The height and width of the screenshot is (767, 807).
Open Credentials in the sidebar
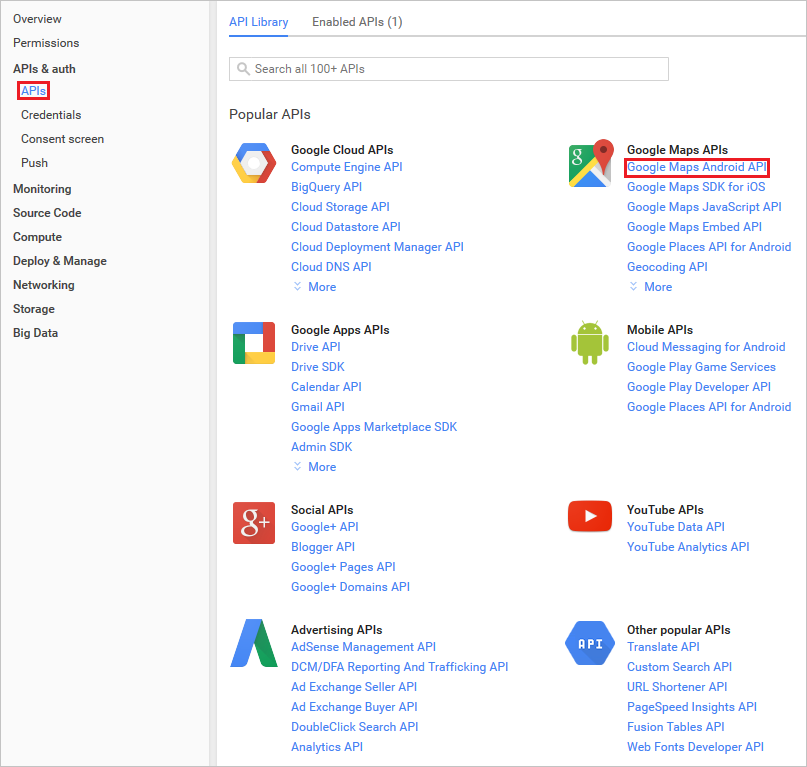[51, 115]
